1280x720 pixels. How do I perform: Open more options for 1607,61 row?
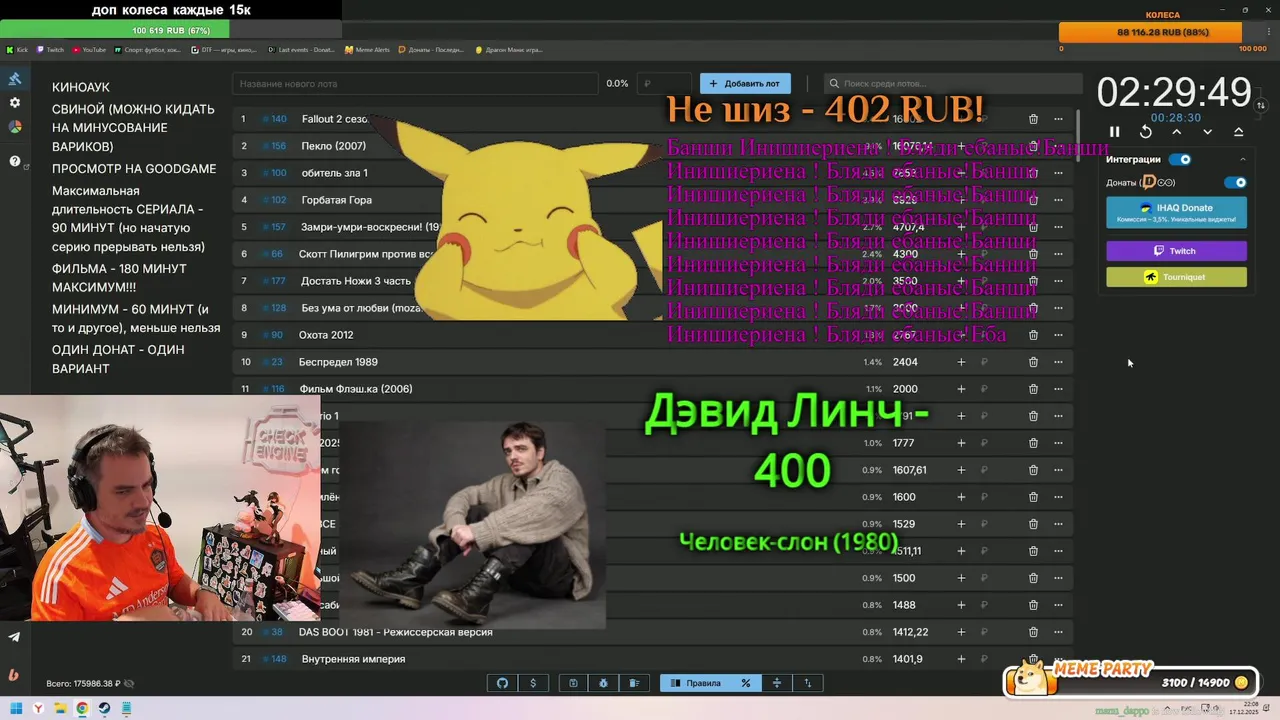point(1058,470)
